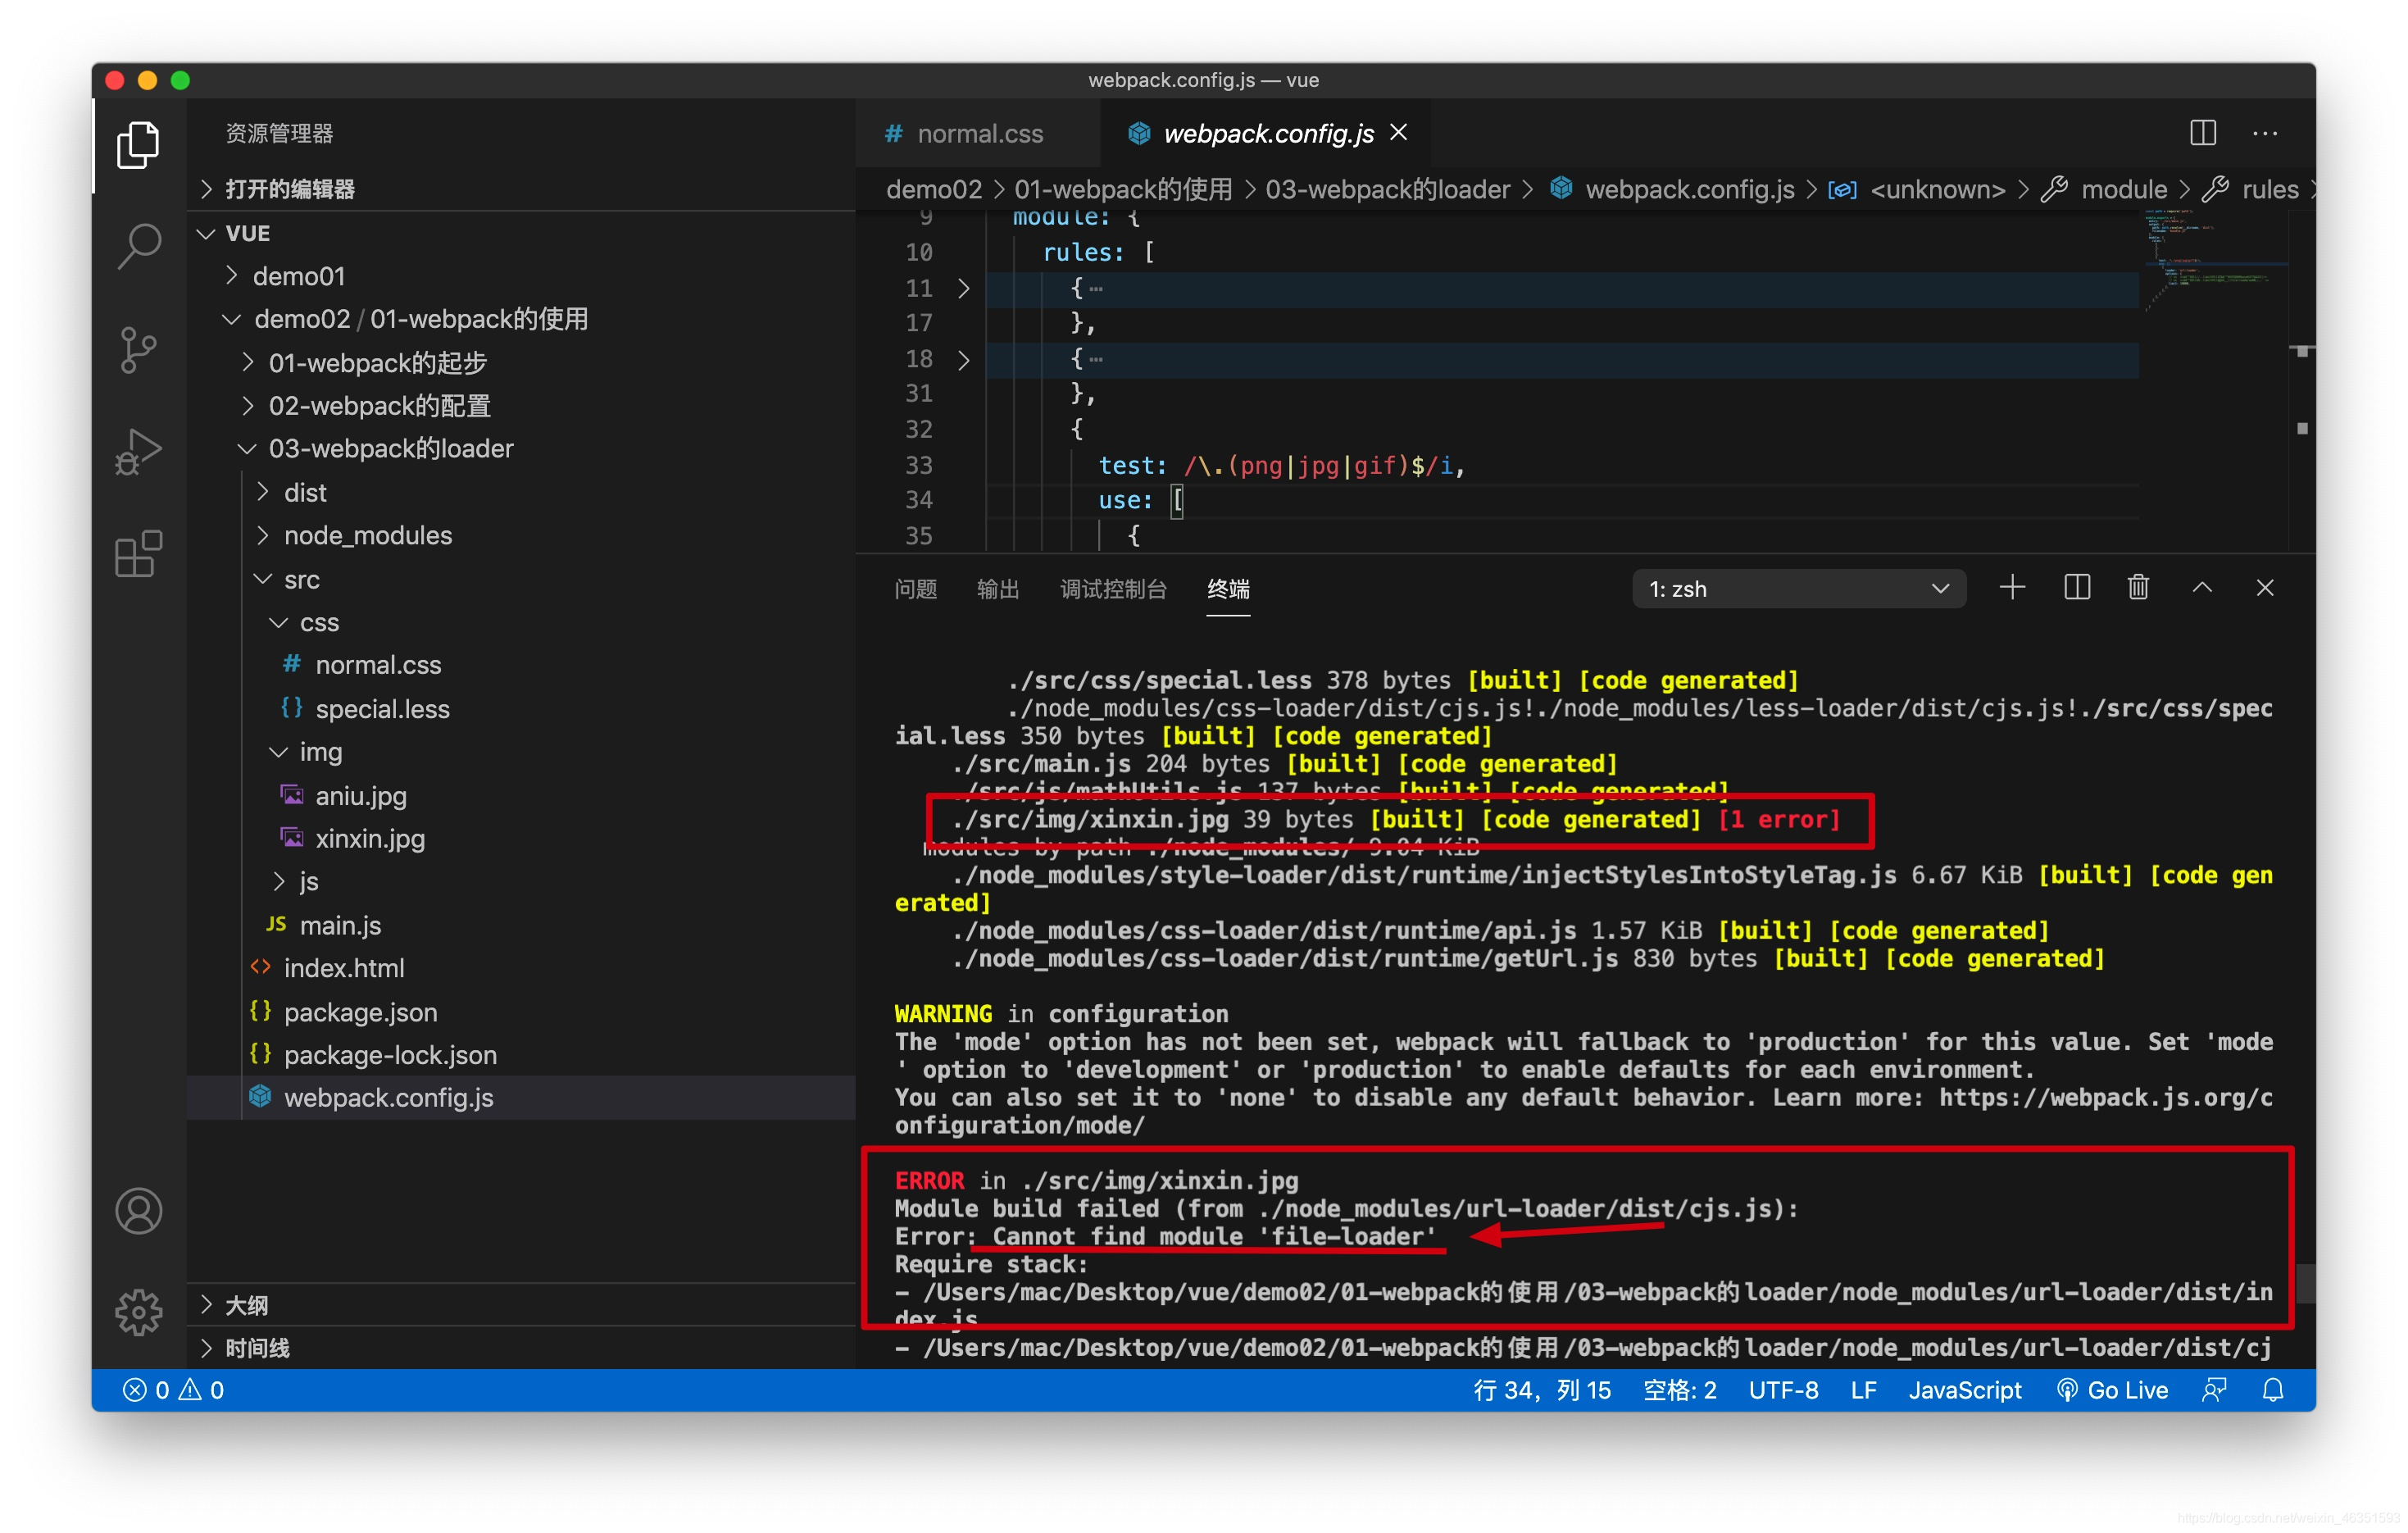This screenshot has height=1533, width=2408.
Task: Collapse the VUE workspace folder
Action: 521,233
